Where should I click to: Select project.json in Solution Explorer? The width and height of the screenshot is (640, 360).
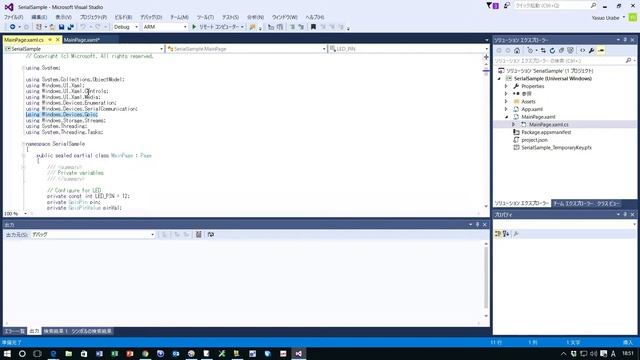click(x=534, y=140)
